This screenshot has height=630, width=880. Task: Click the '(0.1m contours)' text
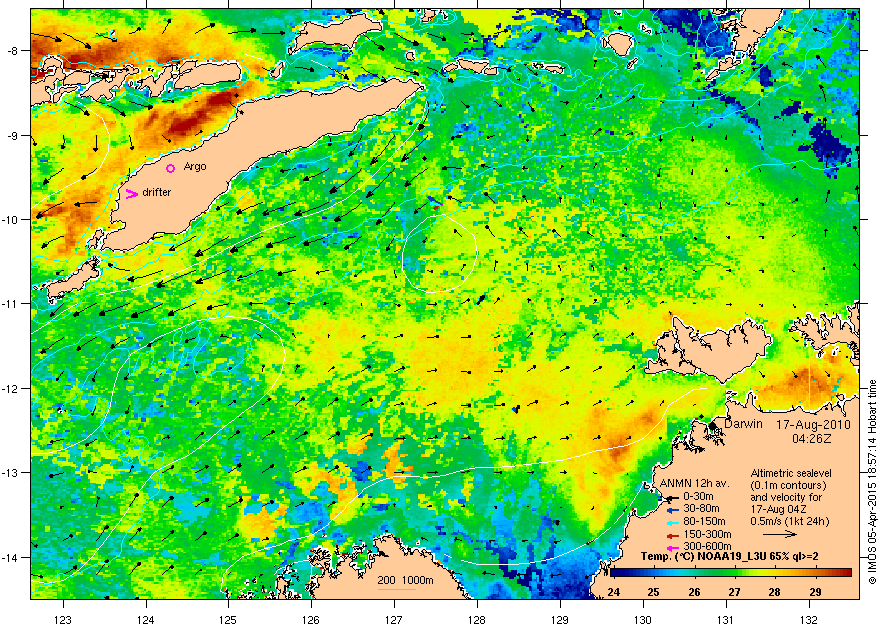(789, 485)
